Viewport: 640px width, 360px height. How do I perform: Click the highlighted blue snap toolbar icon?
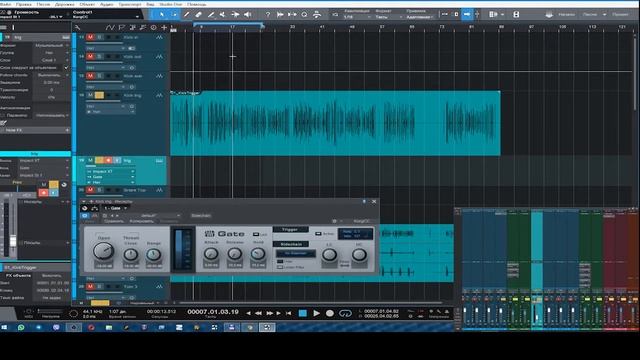[x=467, y=14]
